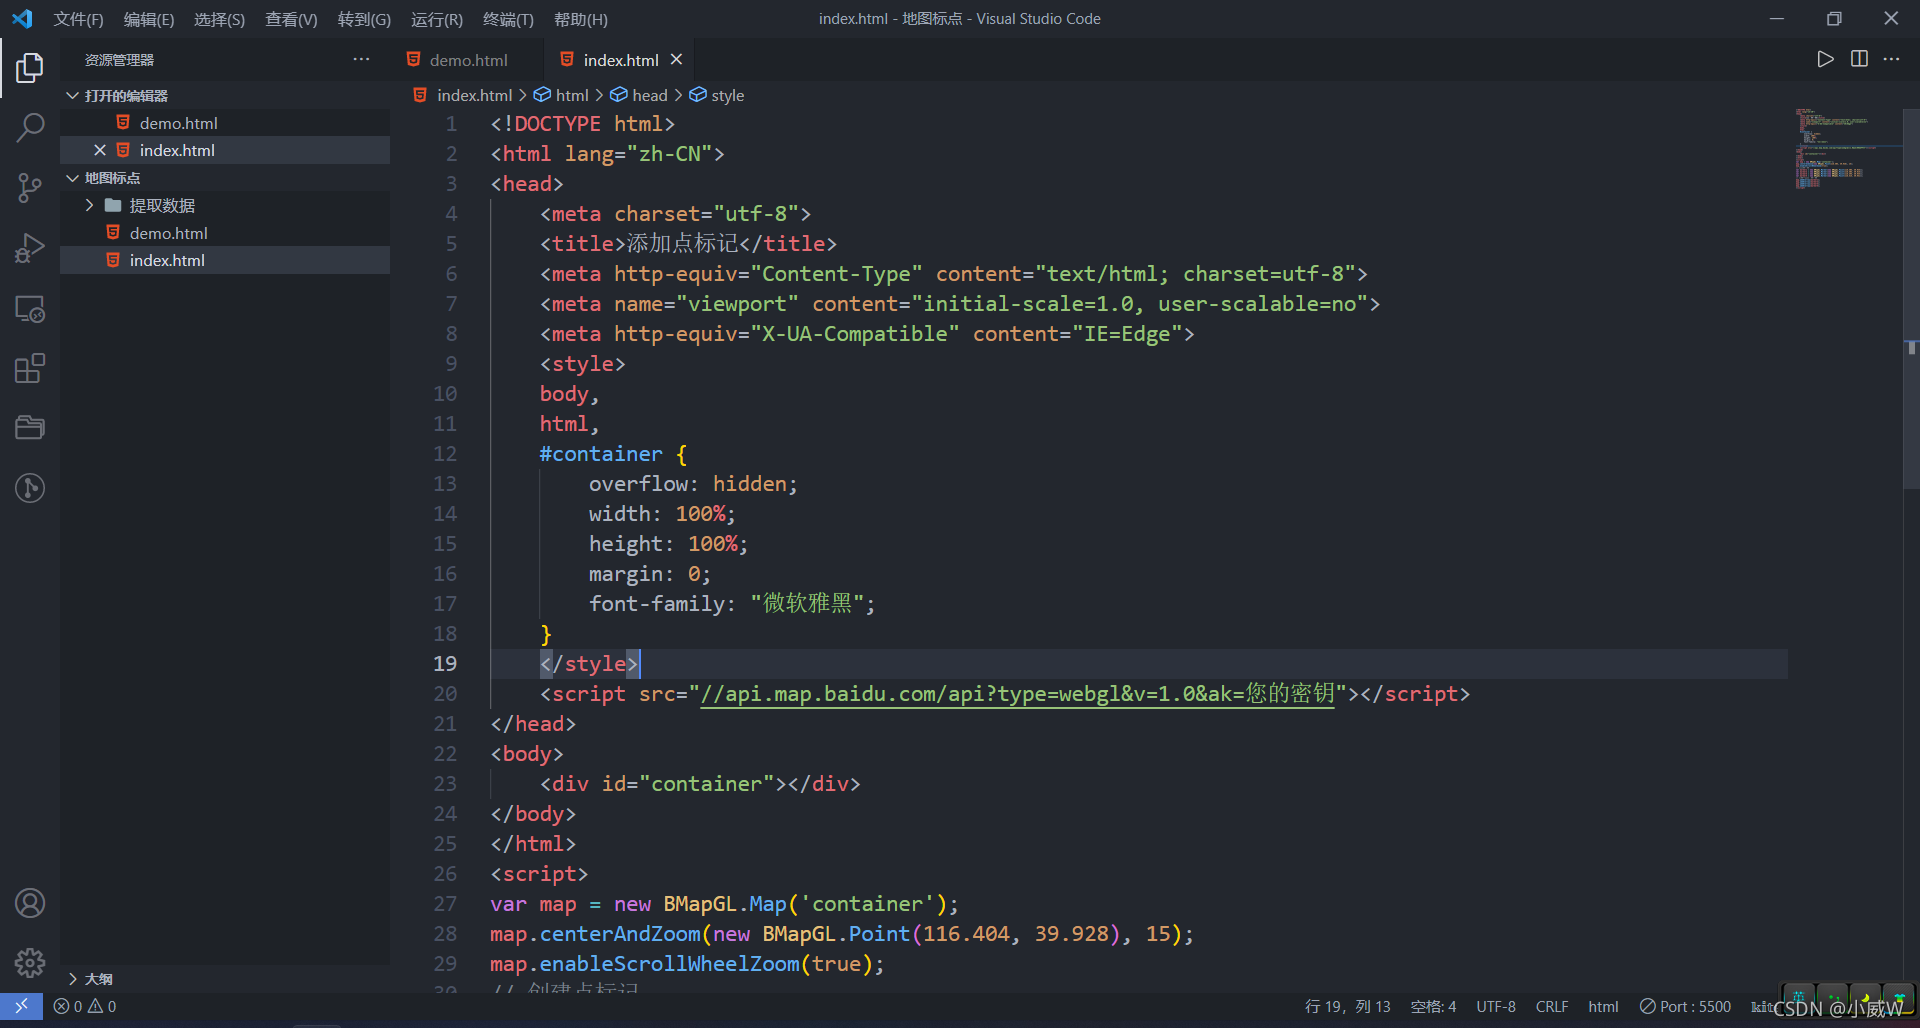Change end of line sequence CRLF

click(1552, 1006)
